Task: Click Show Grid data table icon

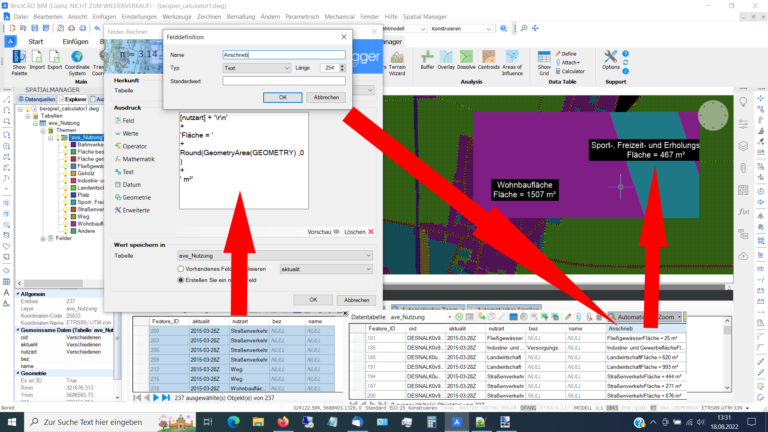Action: [x=546, y=62]
